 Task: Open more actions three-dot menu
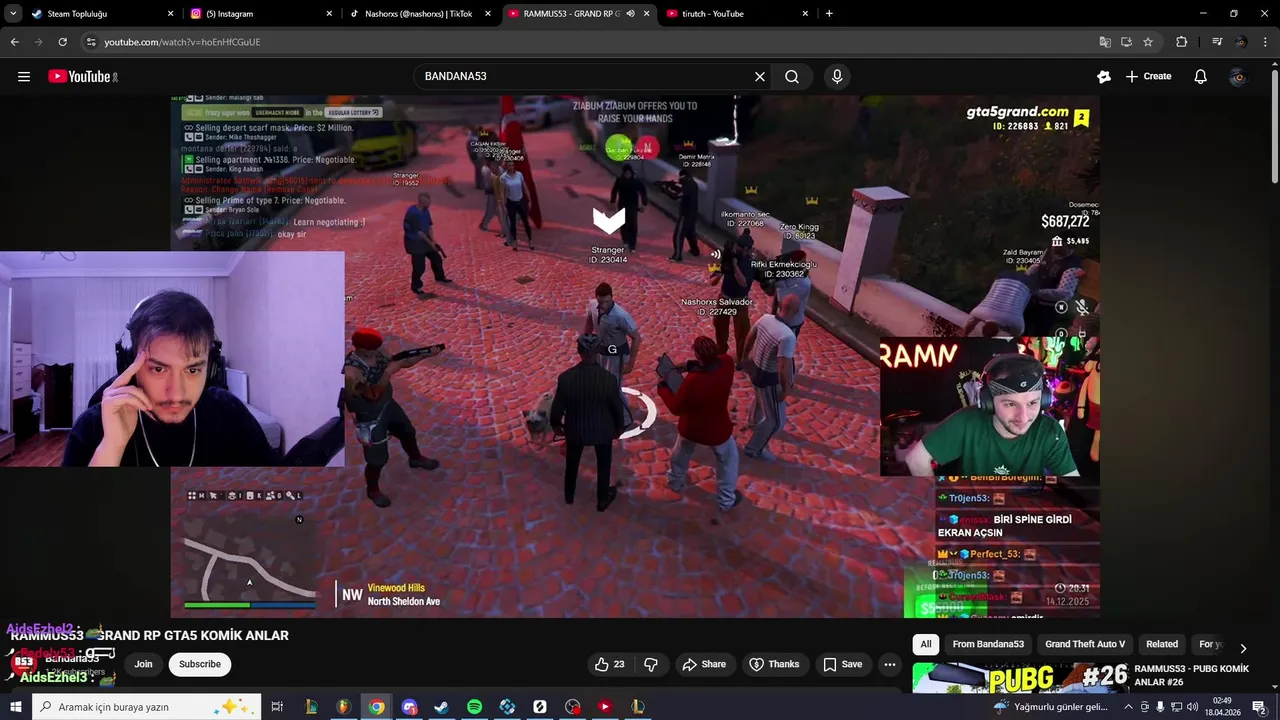[890, 664]
